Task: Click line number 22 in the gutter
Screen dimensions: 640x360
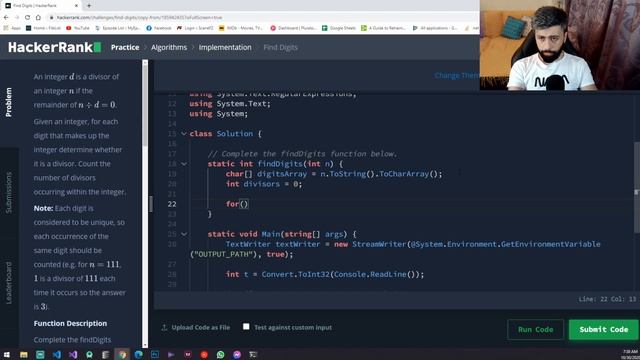Action: (172, 204)
